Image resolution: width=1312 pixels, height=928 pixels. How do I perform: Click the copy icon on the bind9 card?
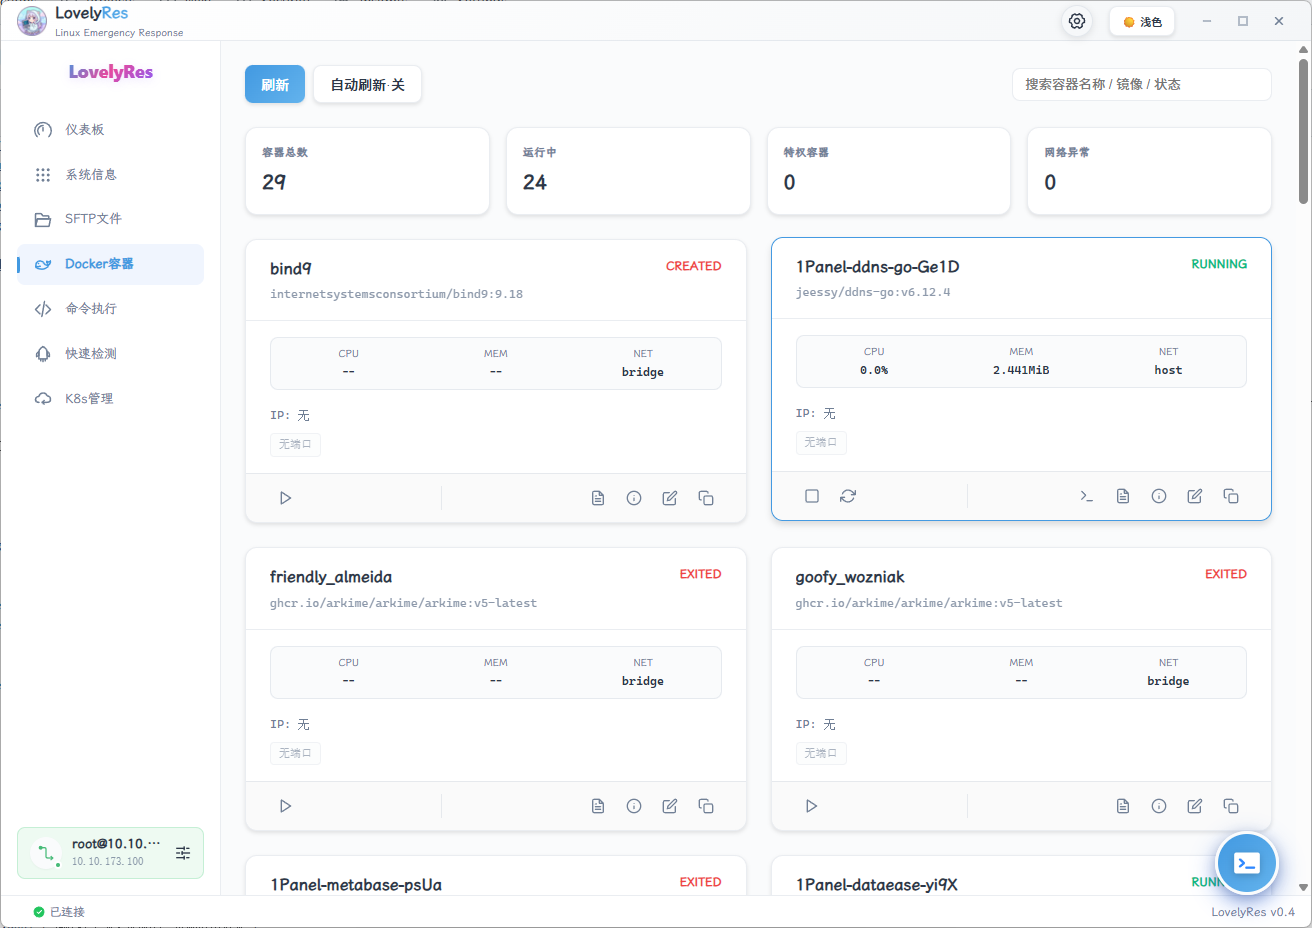(x=706, y=498)
